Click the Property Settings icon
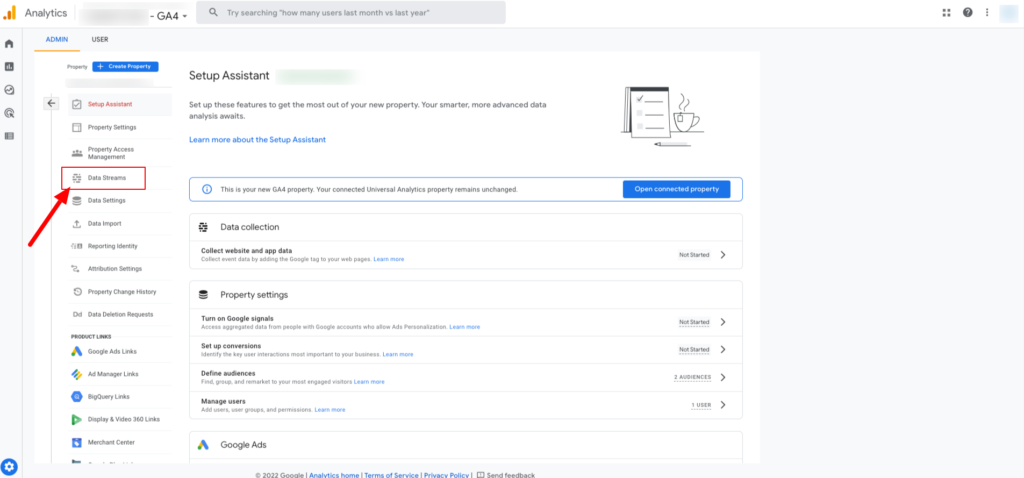This screenshot has width=1024, height=478. point(76,127)
